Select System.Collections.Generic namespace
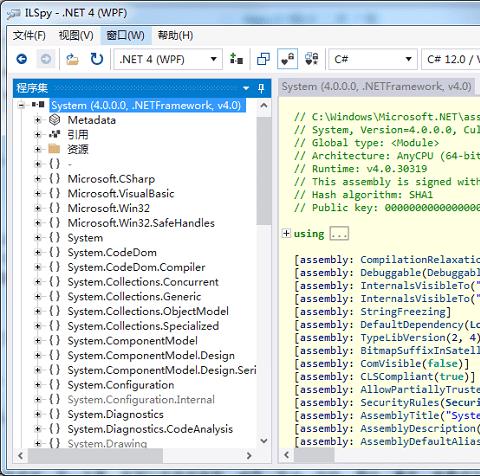 point(134,297)
